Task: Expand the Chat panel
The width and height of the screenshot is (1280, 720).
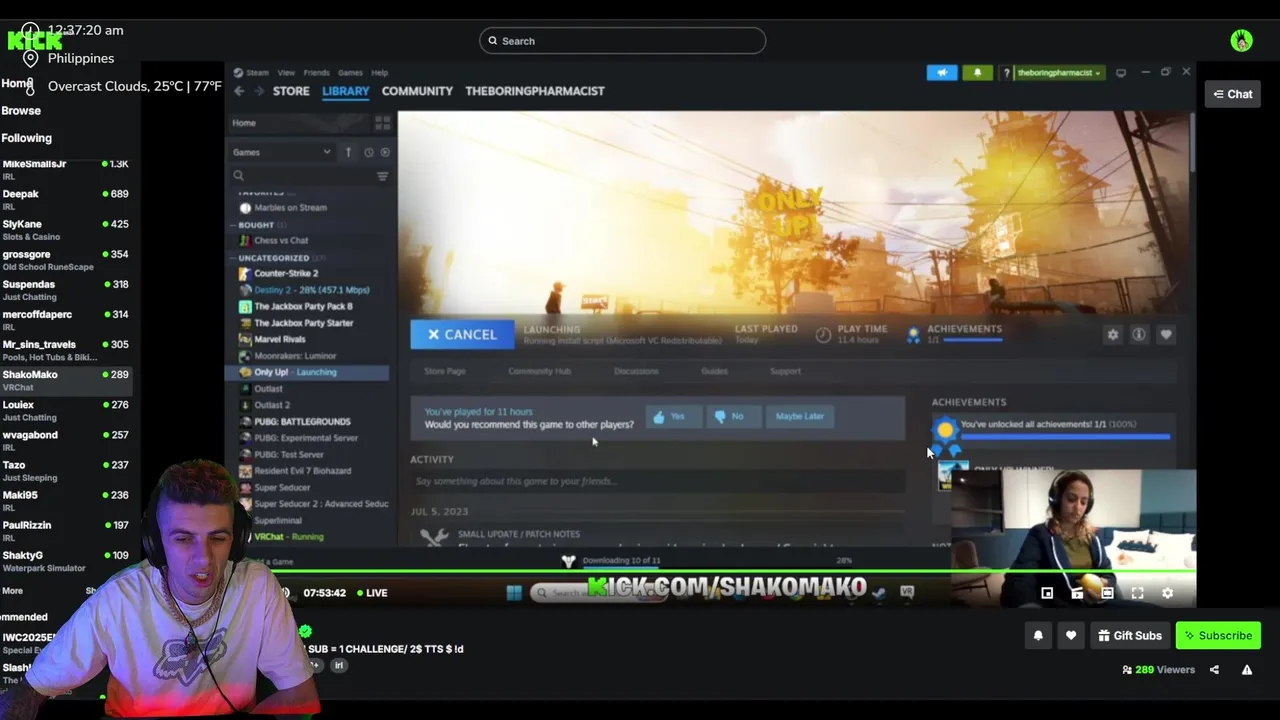Action: click(x=1232, y=94)
